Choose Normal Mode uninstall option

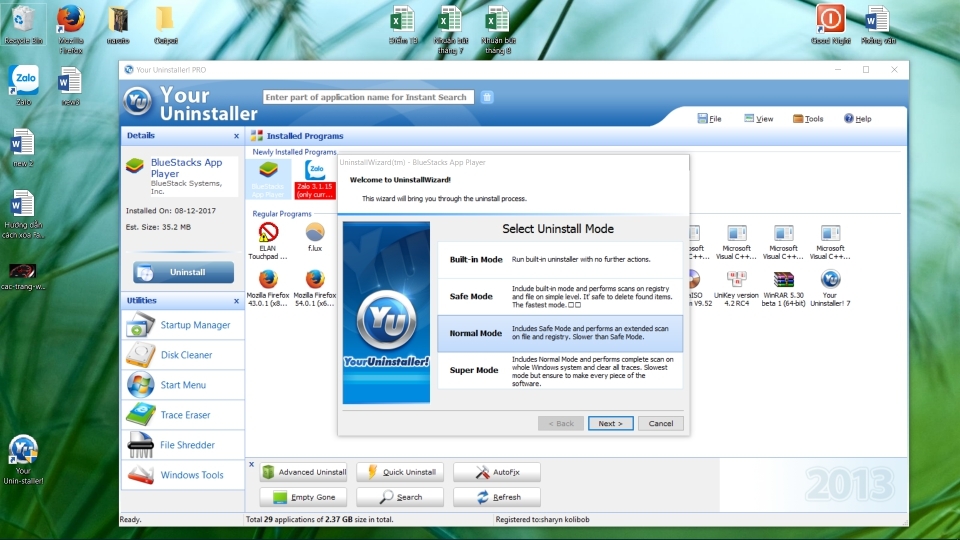[560, 333]
